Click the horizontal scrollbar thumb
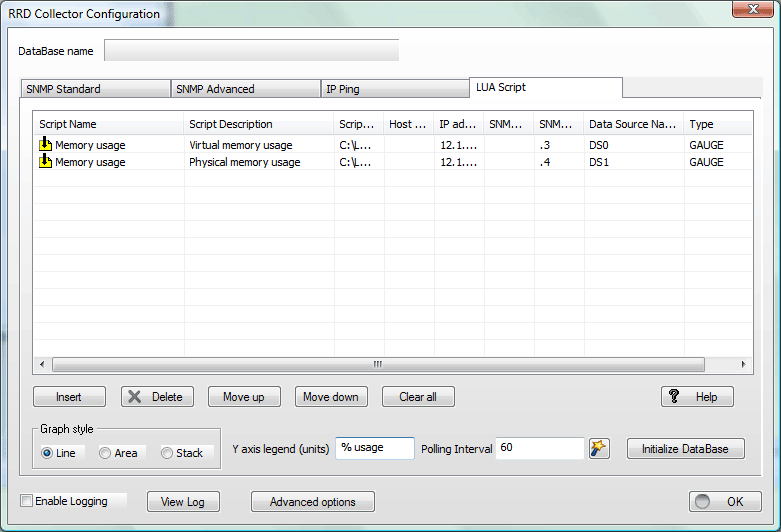Screen dimensions: 781x532 (378, 364)
